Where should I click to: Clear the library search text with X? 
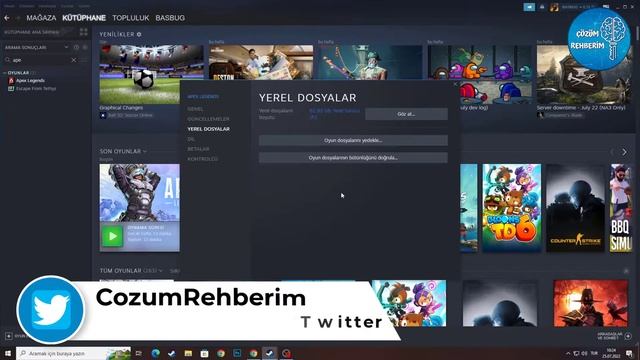(x=74, y=60)
